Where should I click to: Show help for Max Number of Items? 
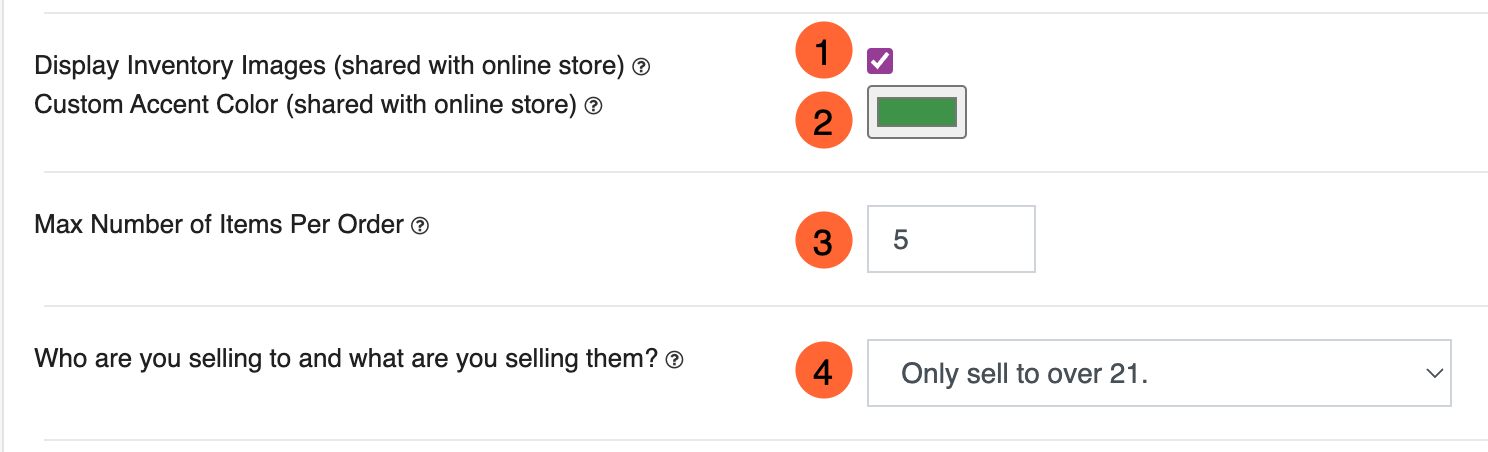(x=421, y=226)
